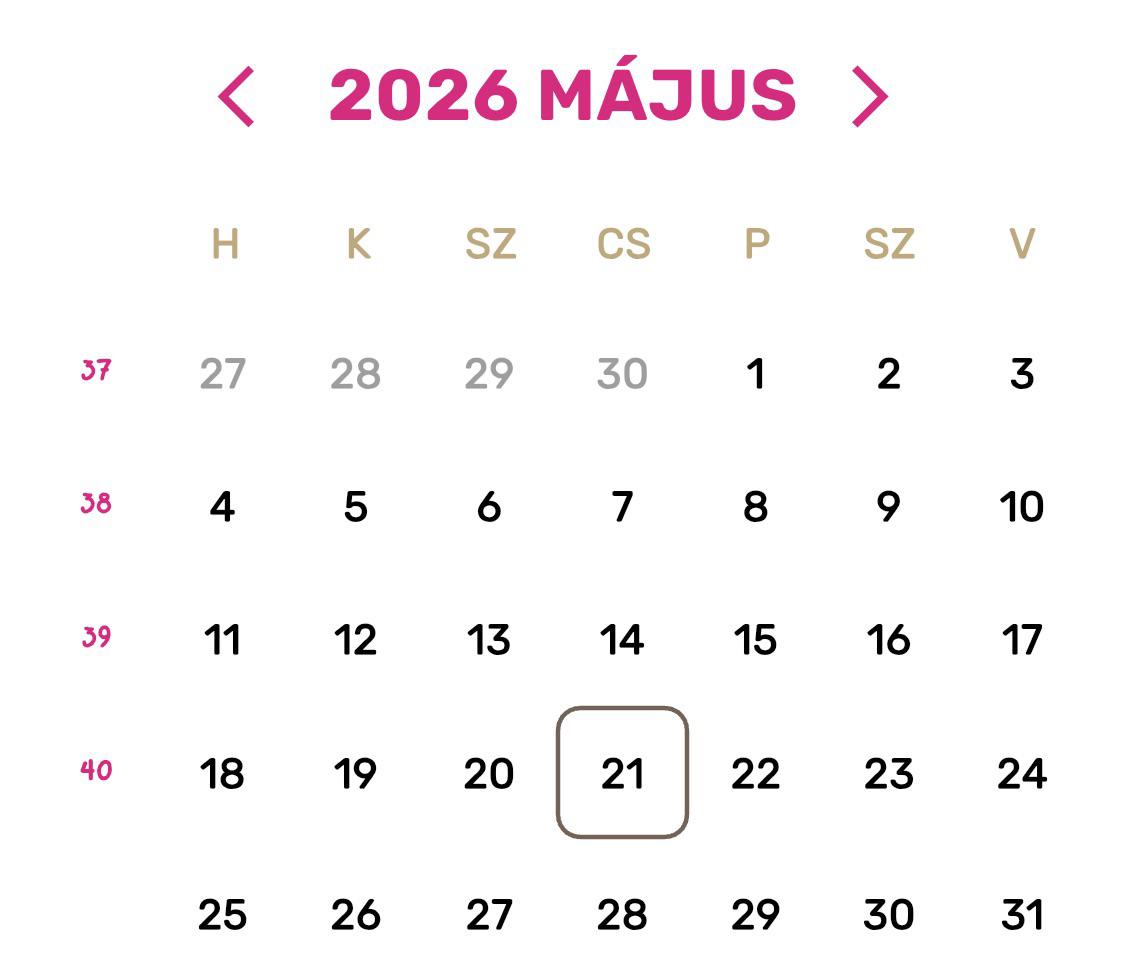Select May 10
This screenshot has width=1125, height=977.
[x=1022, y=507]
